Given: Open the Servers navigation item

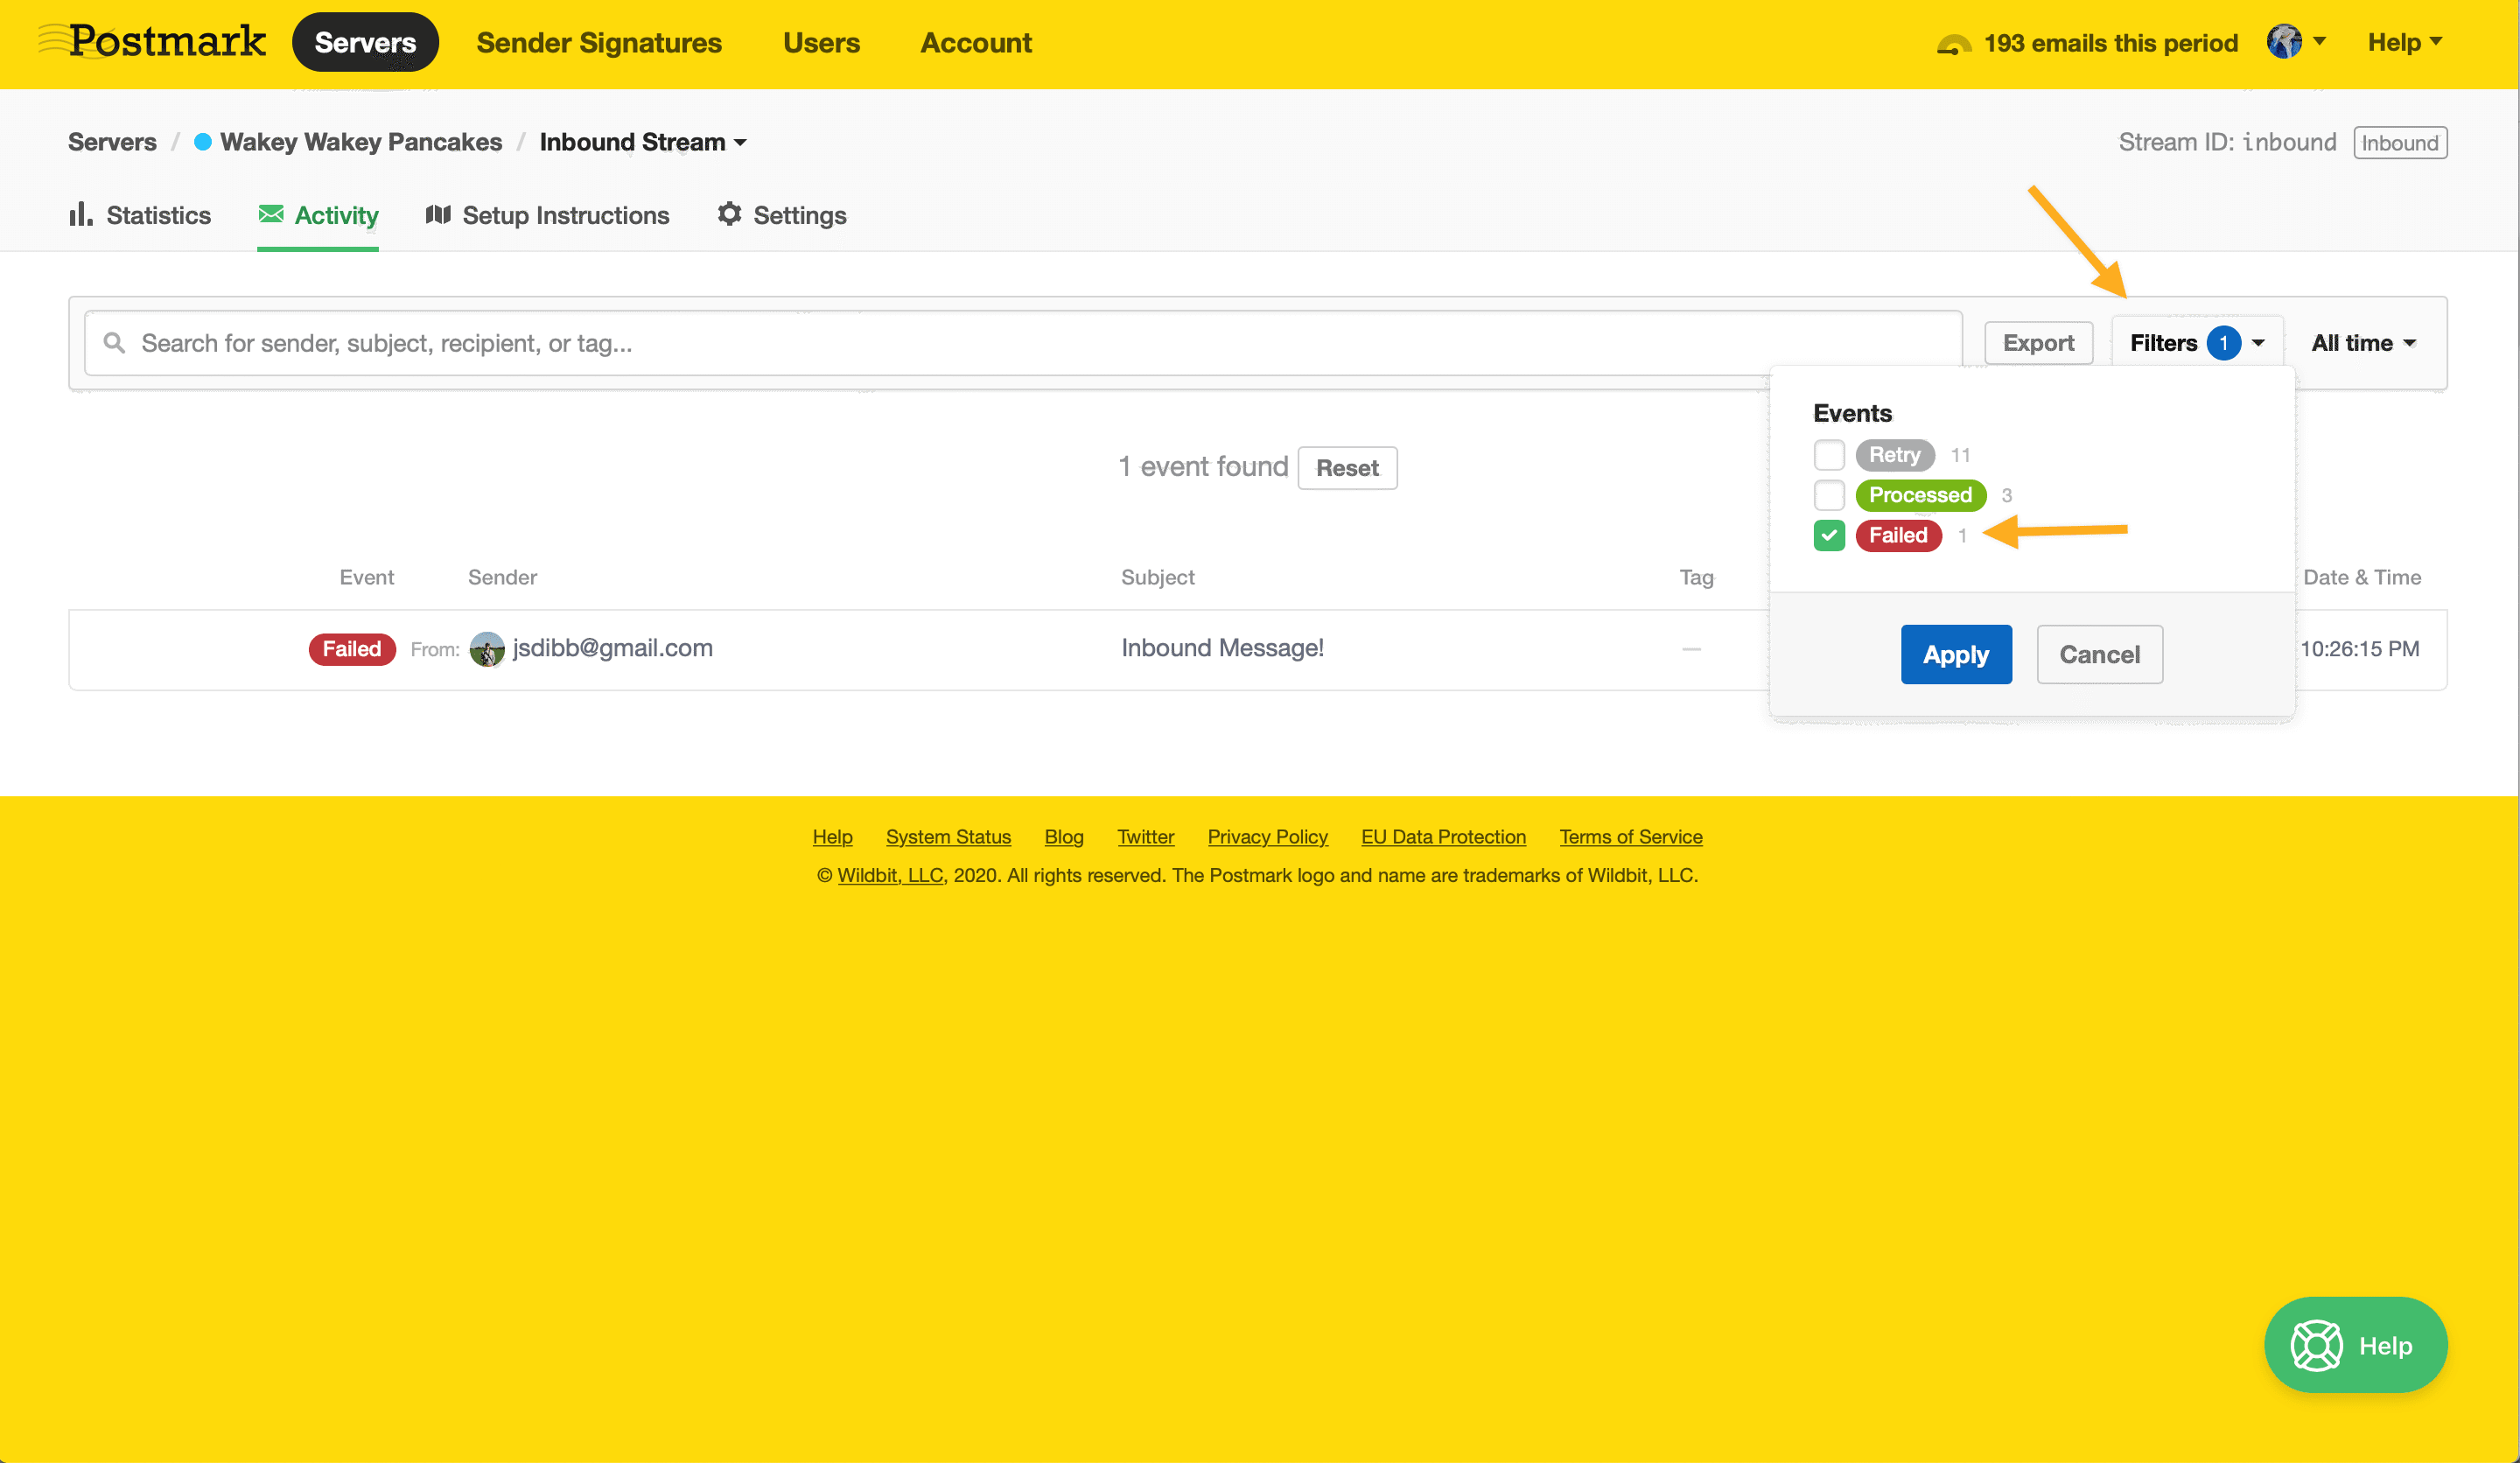Looking at the screenshot, I should (365, 42).
